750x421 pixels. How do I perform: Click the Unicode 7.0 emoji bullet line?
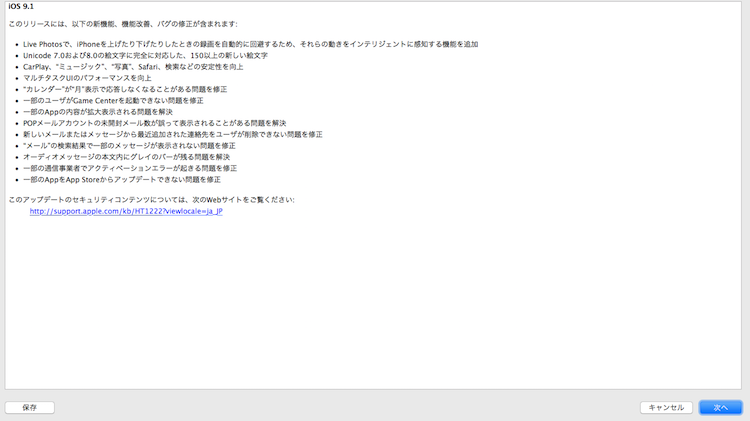157,56
